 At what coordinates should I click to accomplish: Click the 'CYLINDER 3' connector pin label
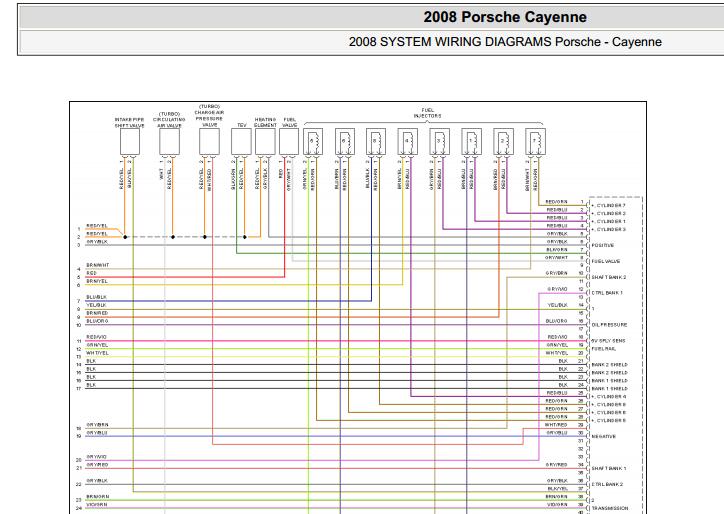(x=611, y=230)
